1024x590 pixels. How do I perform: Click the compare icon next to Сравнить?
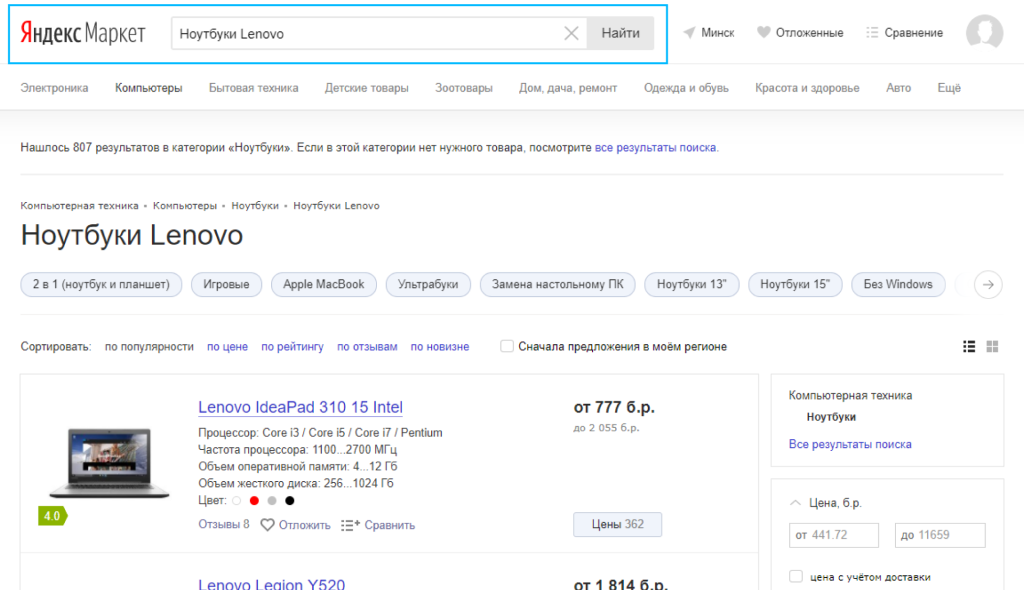point(350,525)
